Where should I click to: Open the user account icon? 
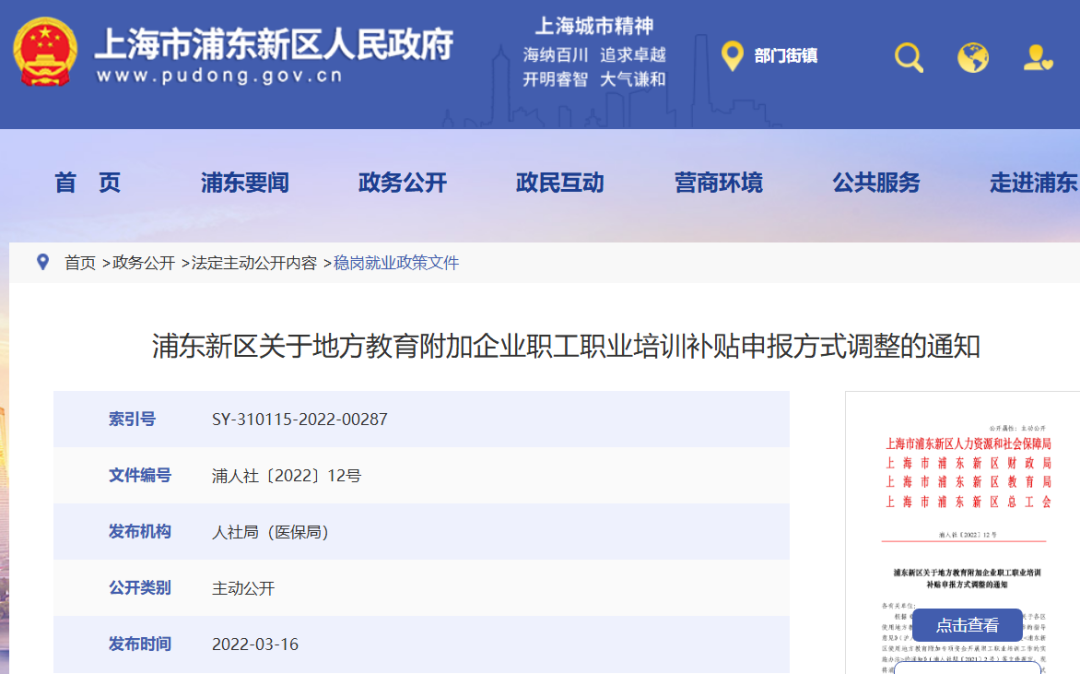tap(1037, 57)
